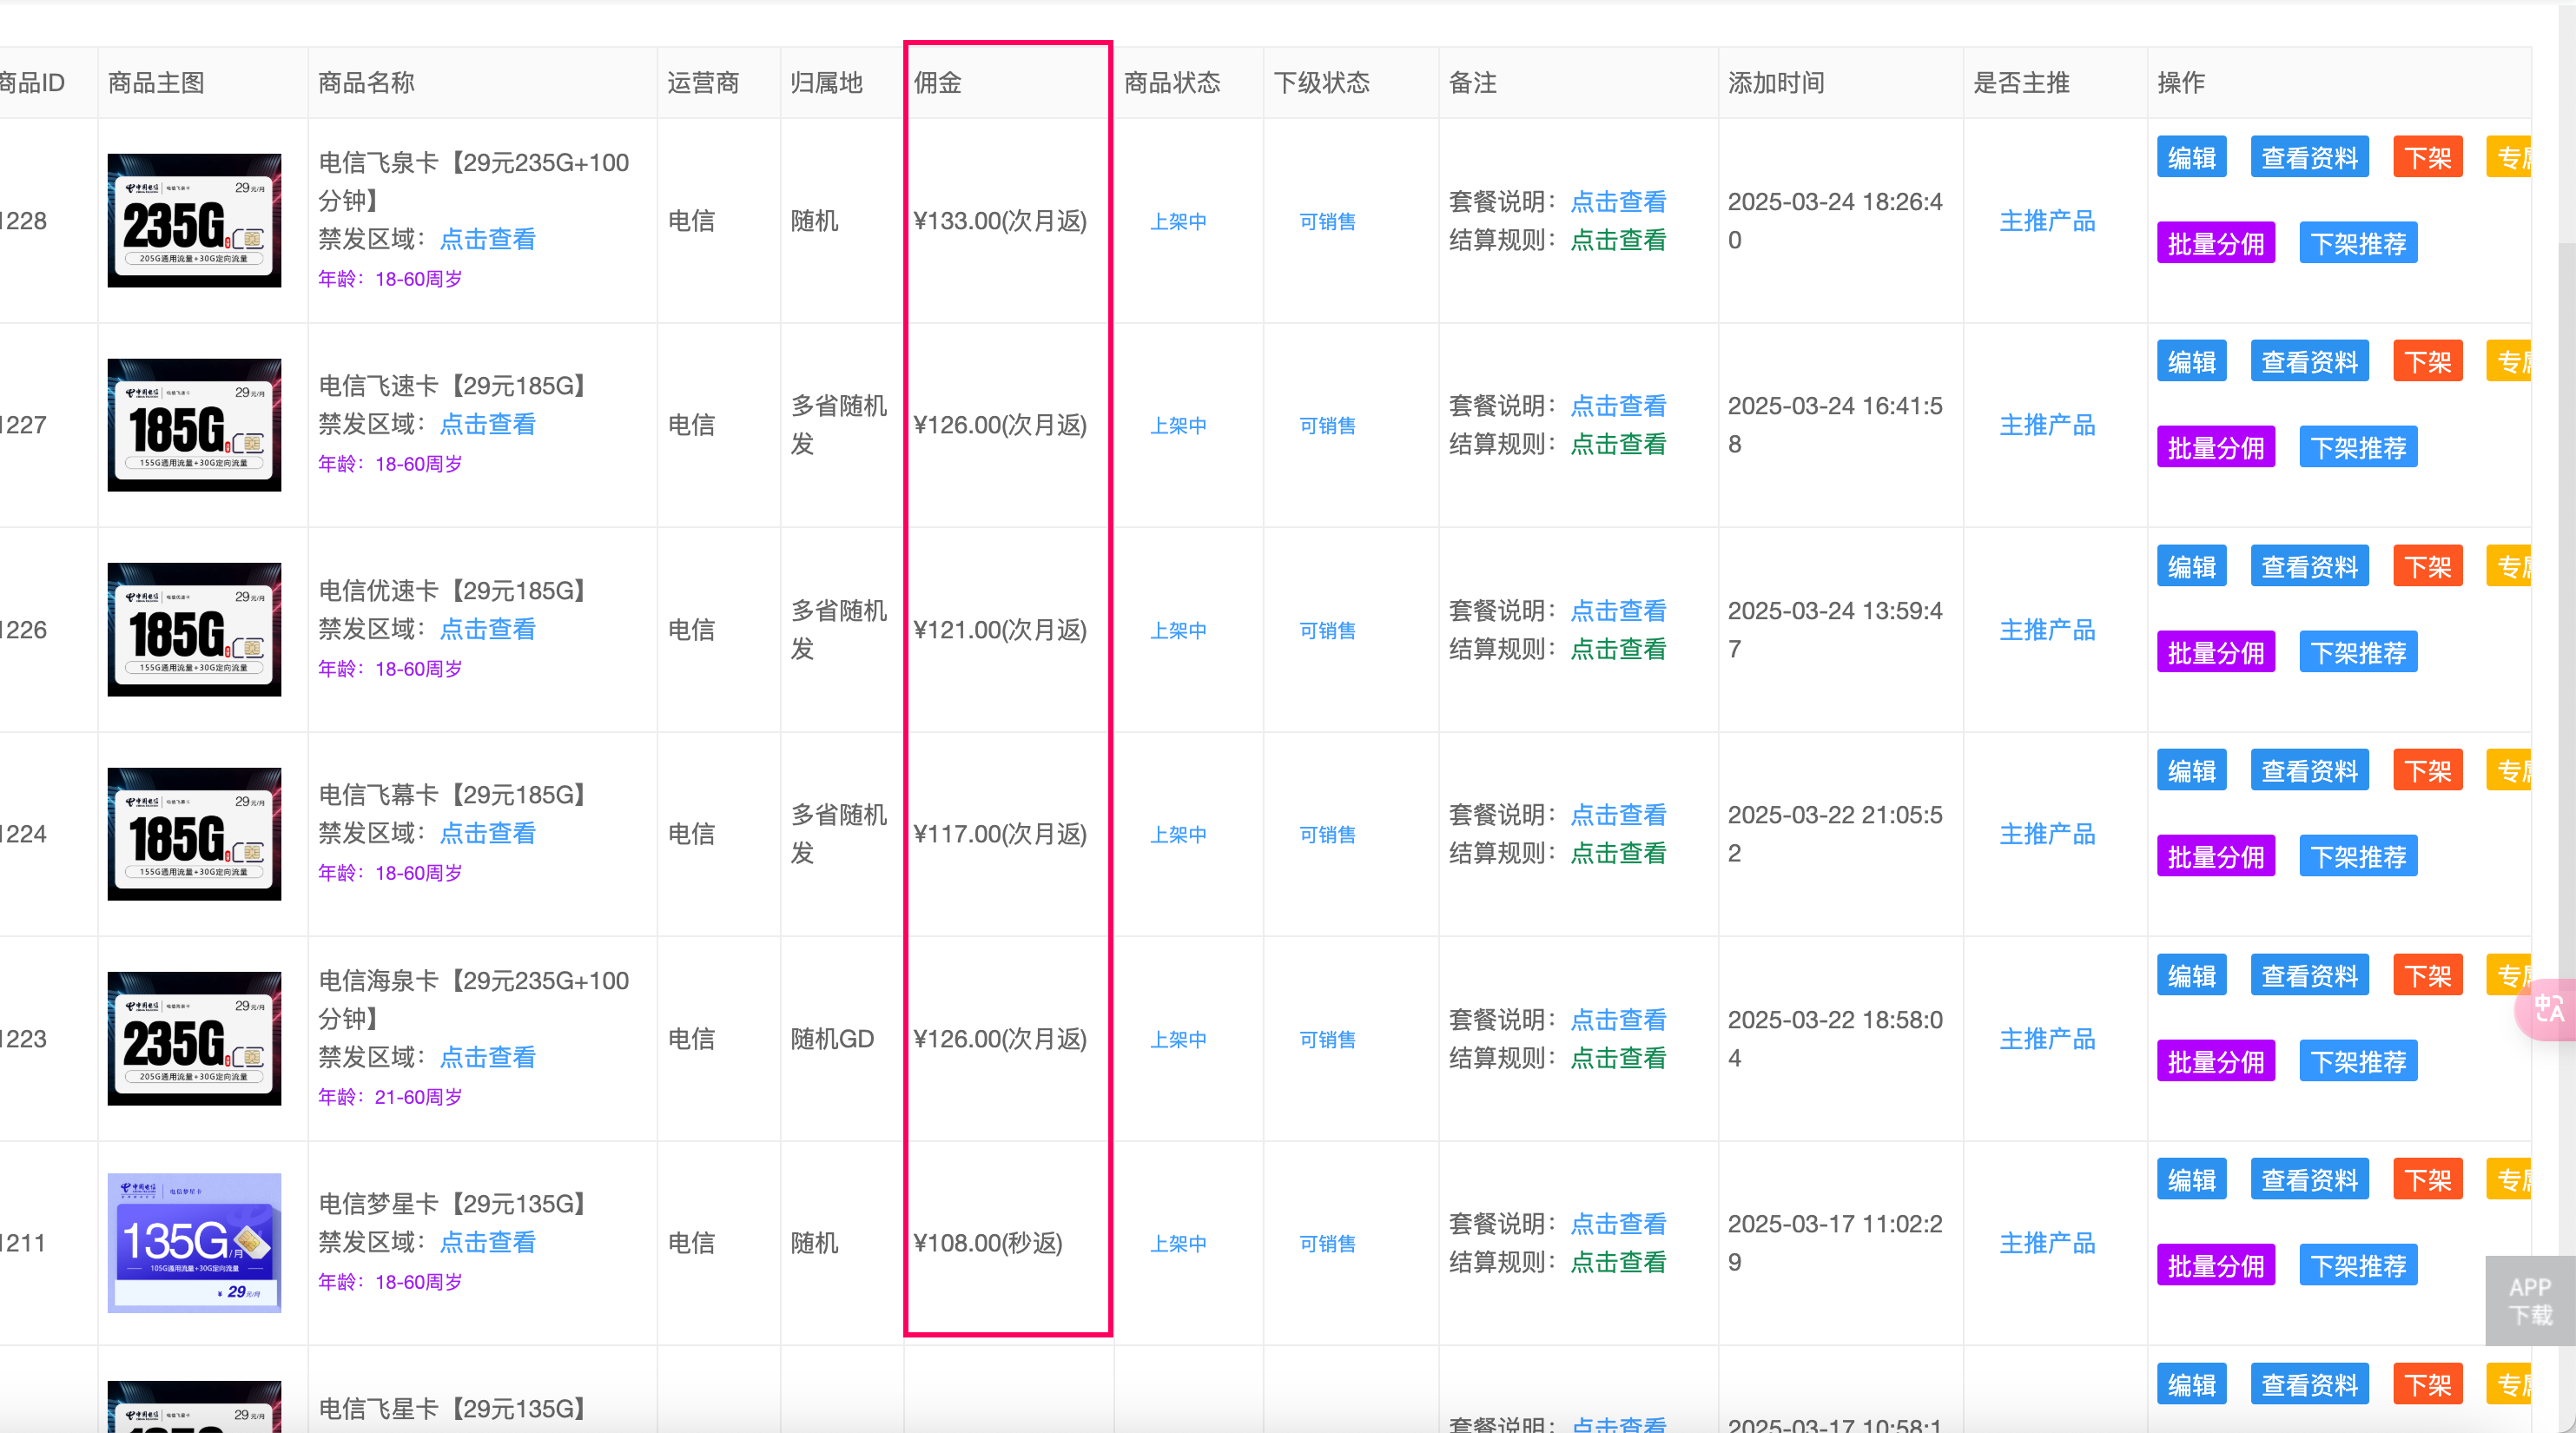The width and height of the screenshot is (2576, 1433).
Task: Open 套餐说明 link for 电信梦星卡
Action: 1618,1223
